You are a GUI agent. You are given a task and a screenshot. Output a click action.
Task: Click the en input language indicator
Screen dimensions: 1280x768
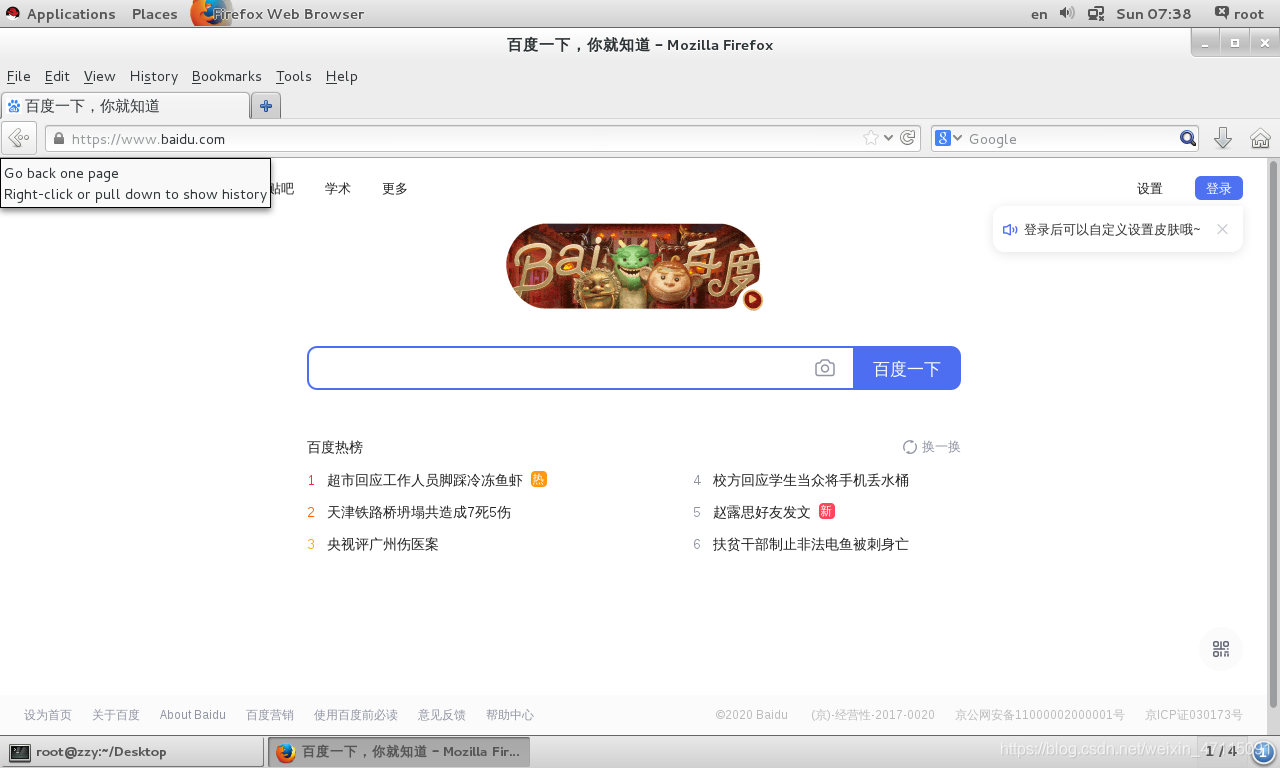(x=1039, y=13)
